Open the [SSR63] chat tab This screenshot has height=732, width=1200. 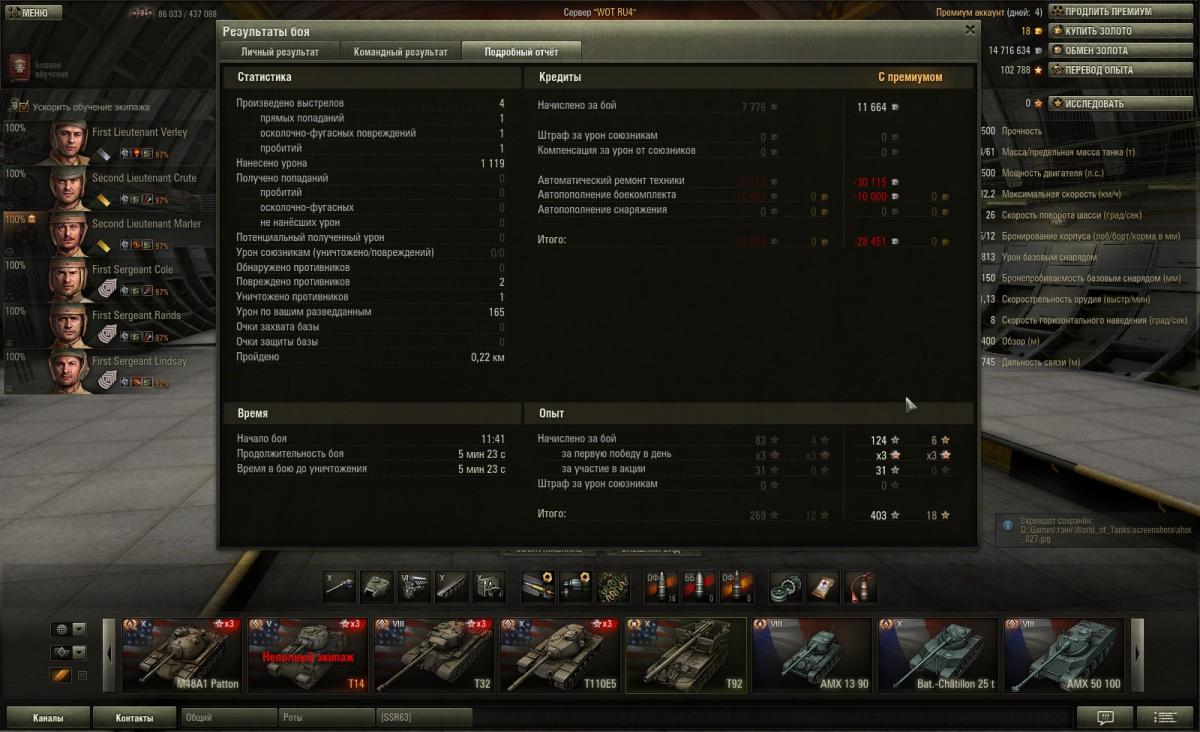(423, 718)
